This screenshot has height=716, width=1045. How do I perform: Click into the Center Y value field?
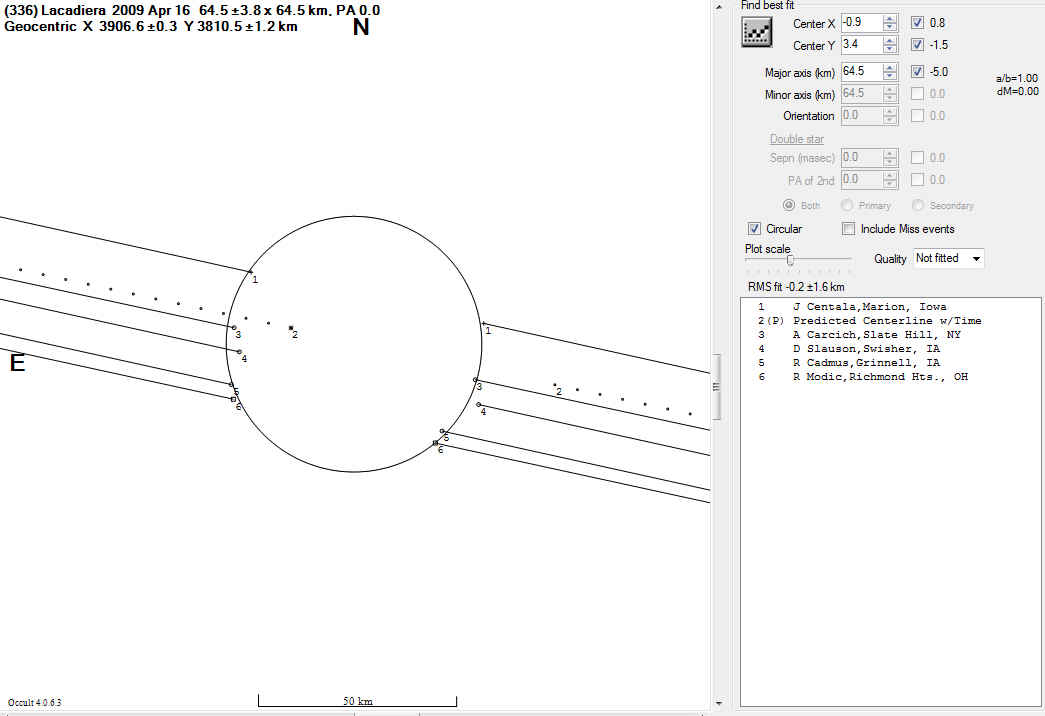tap(860, 45)
